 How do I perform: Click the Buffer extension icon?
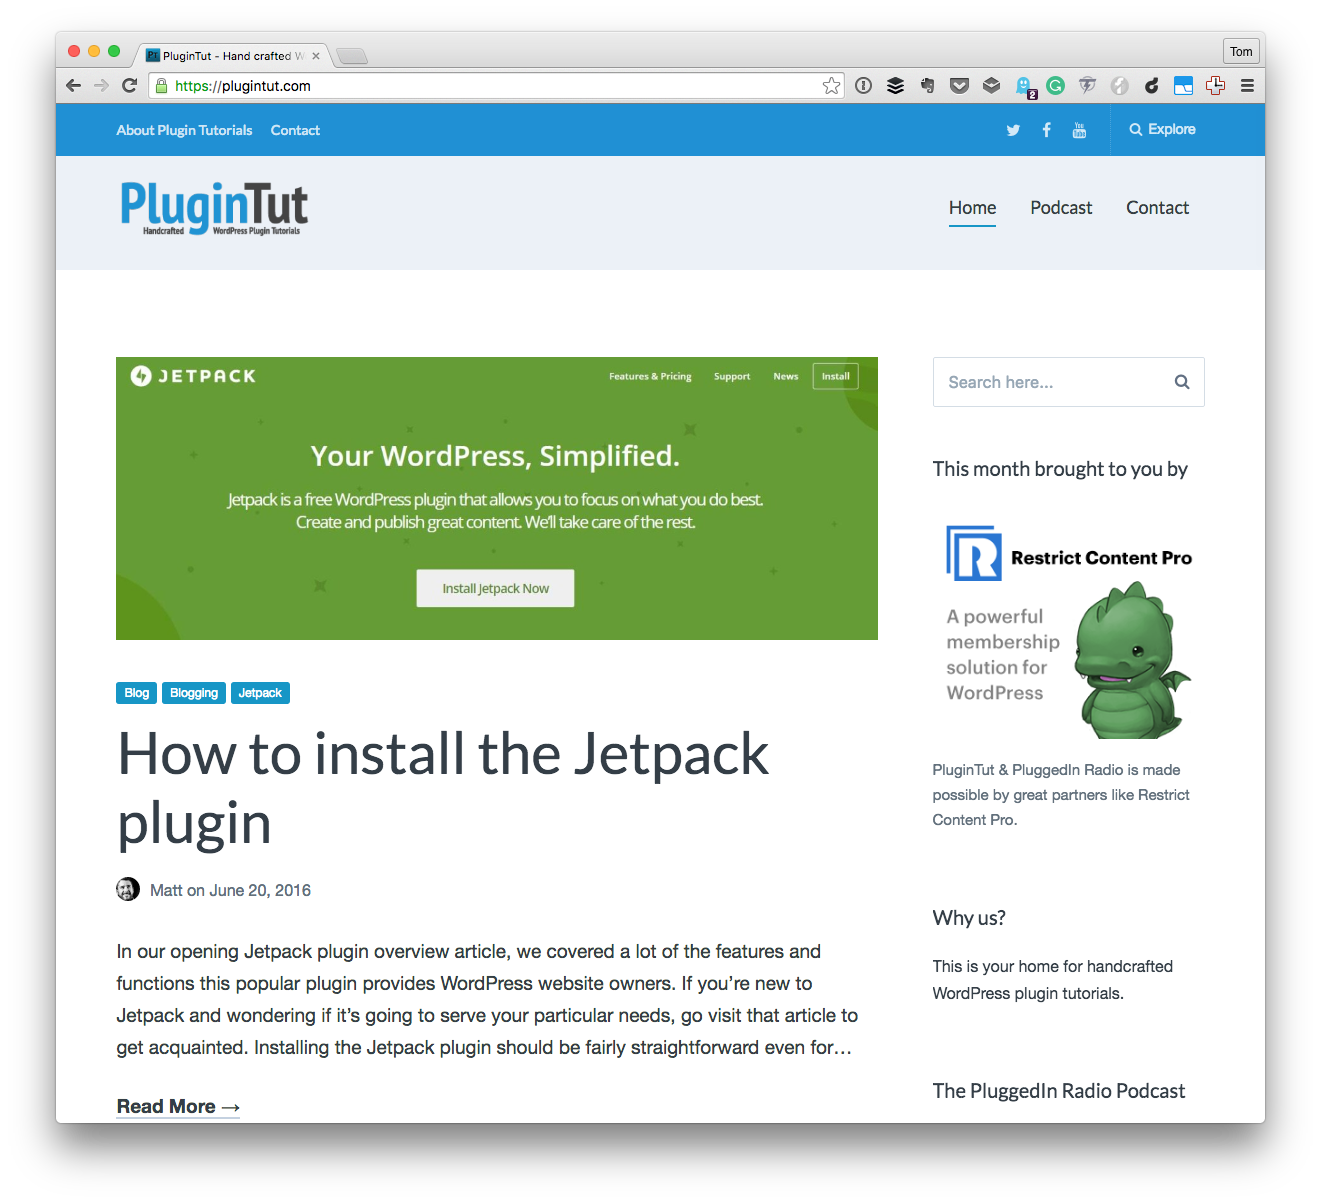[x=895, y=86]
